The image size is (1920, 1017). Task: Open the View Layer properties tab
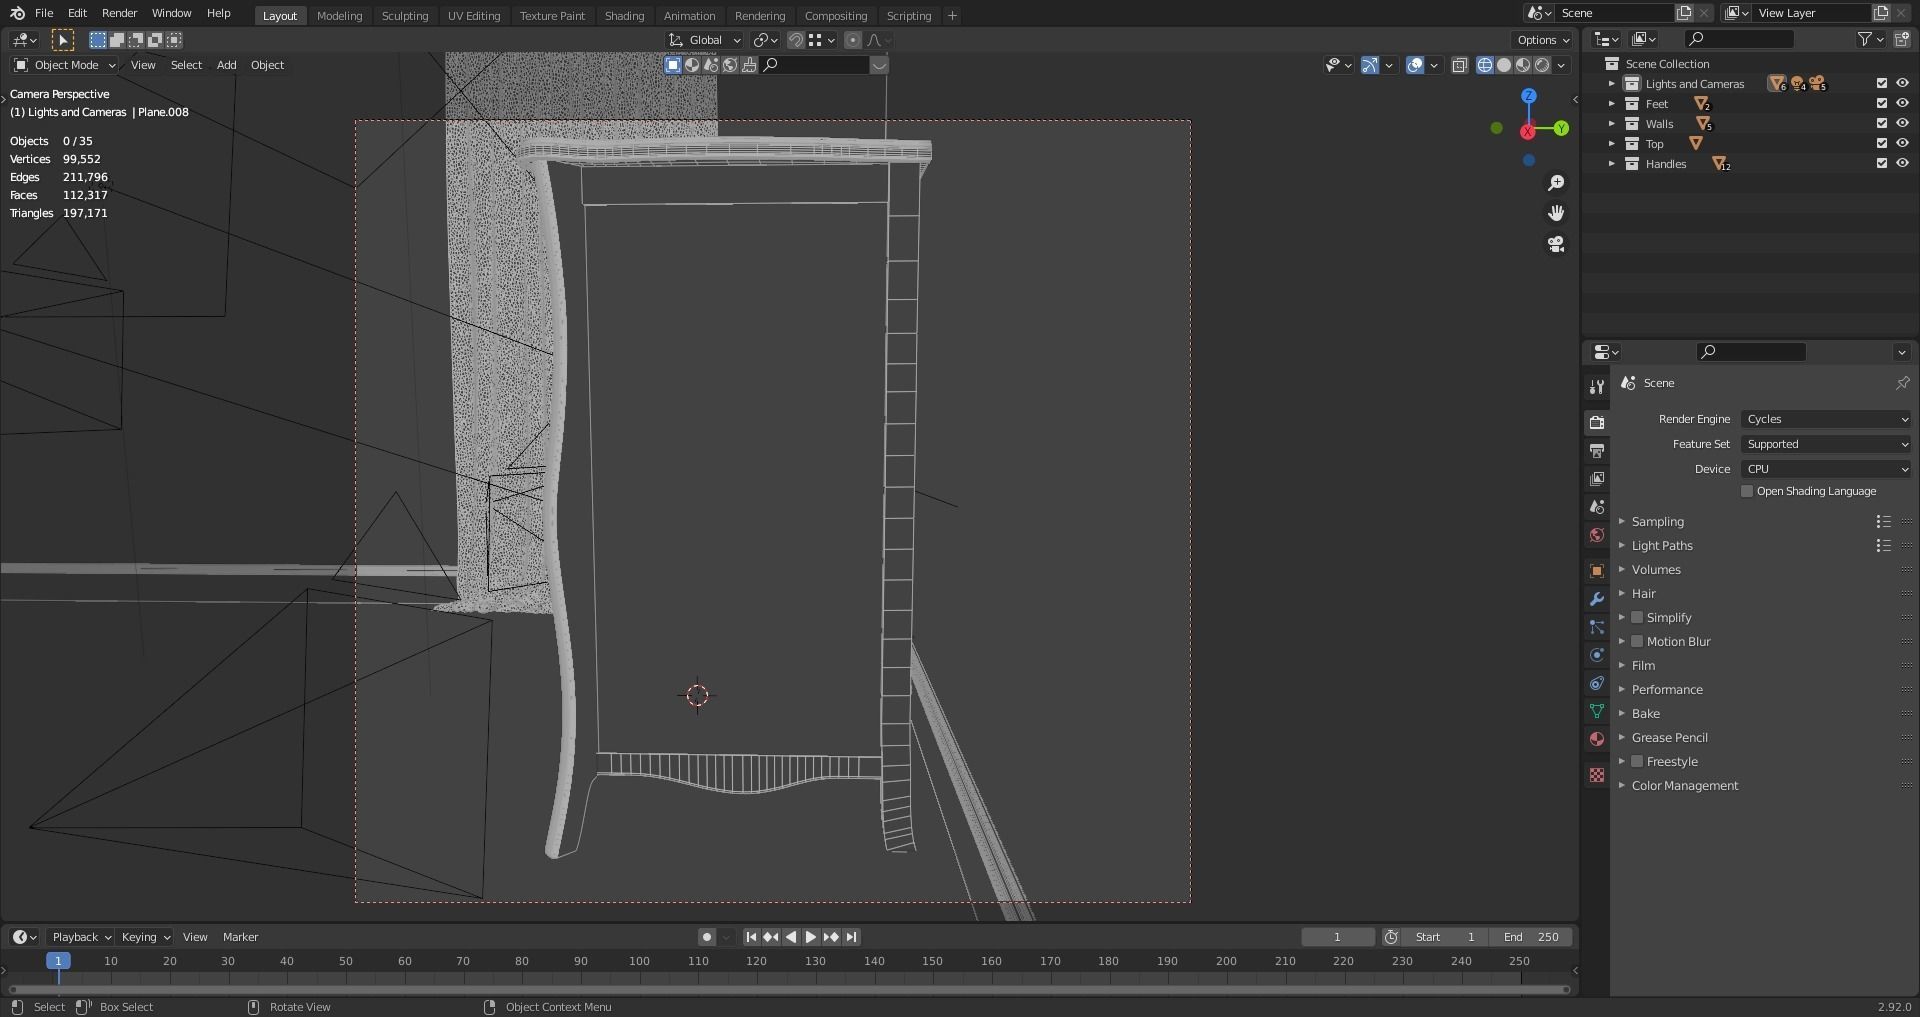[x=1597, y=479]
